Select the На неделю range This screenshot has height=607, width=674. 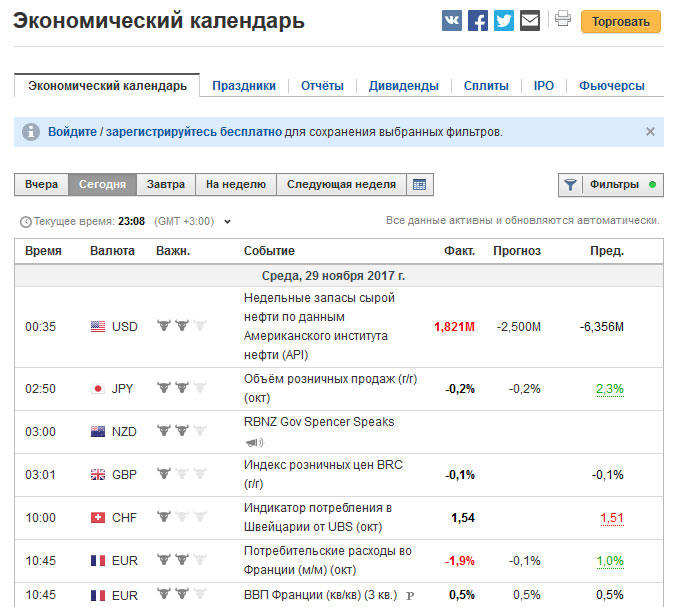click(x=236, y=184)
